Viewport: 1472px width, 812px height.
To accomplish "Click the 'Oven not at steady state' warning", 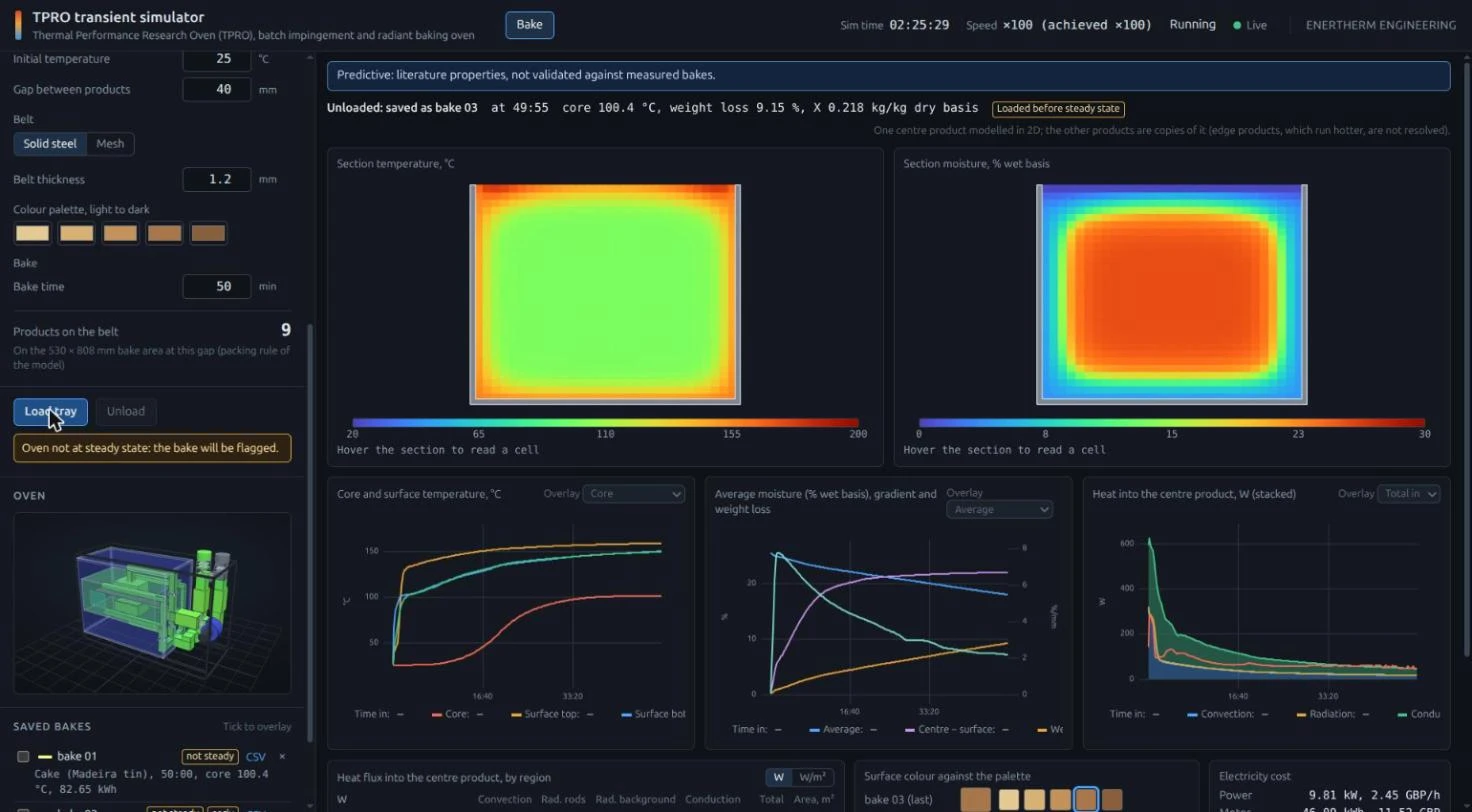I will pyautogui.click(x=152, y=448).
